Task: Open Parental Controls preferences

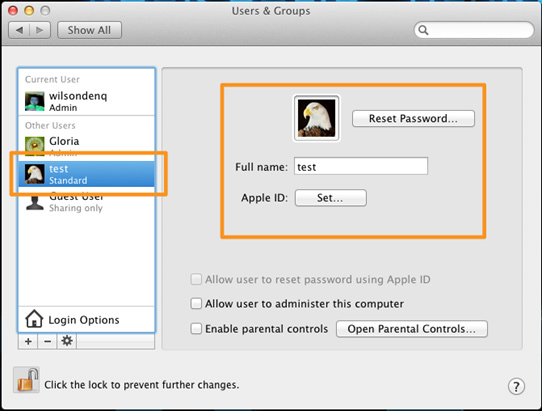Action: pyautogui.click(x=412, y=329)
